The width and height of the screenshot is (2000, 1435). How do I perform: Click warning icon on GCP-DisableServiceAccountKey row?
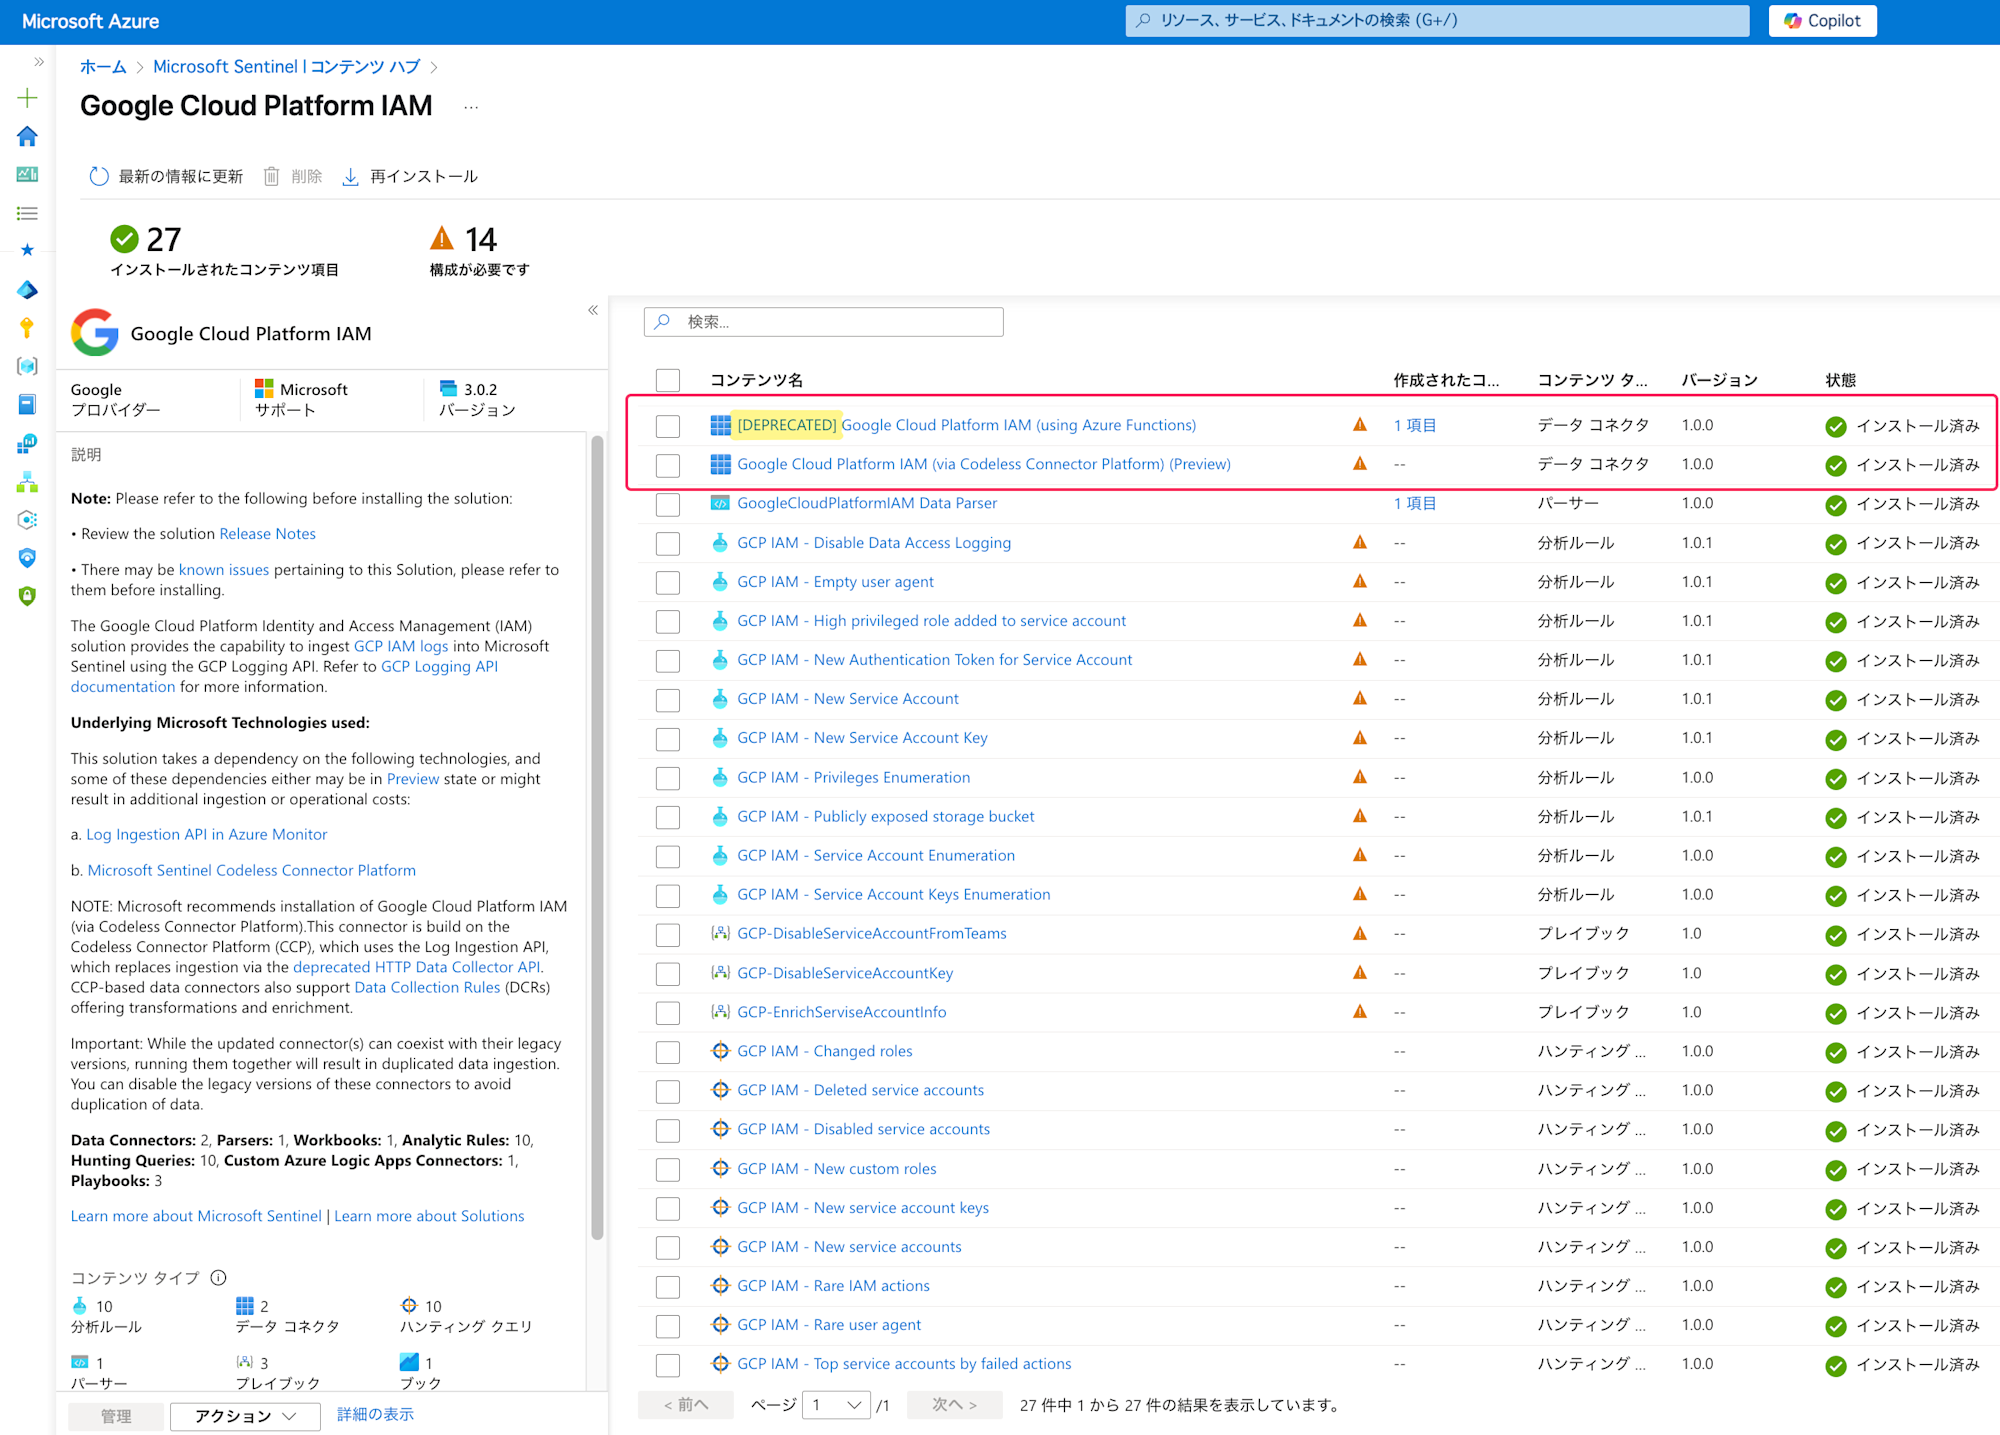1360,973
